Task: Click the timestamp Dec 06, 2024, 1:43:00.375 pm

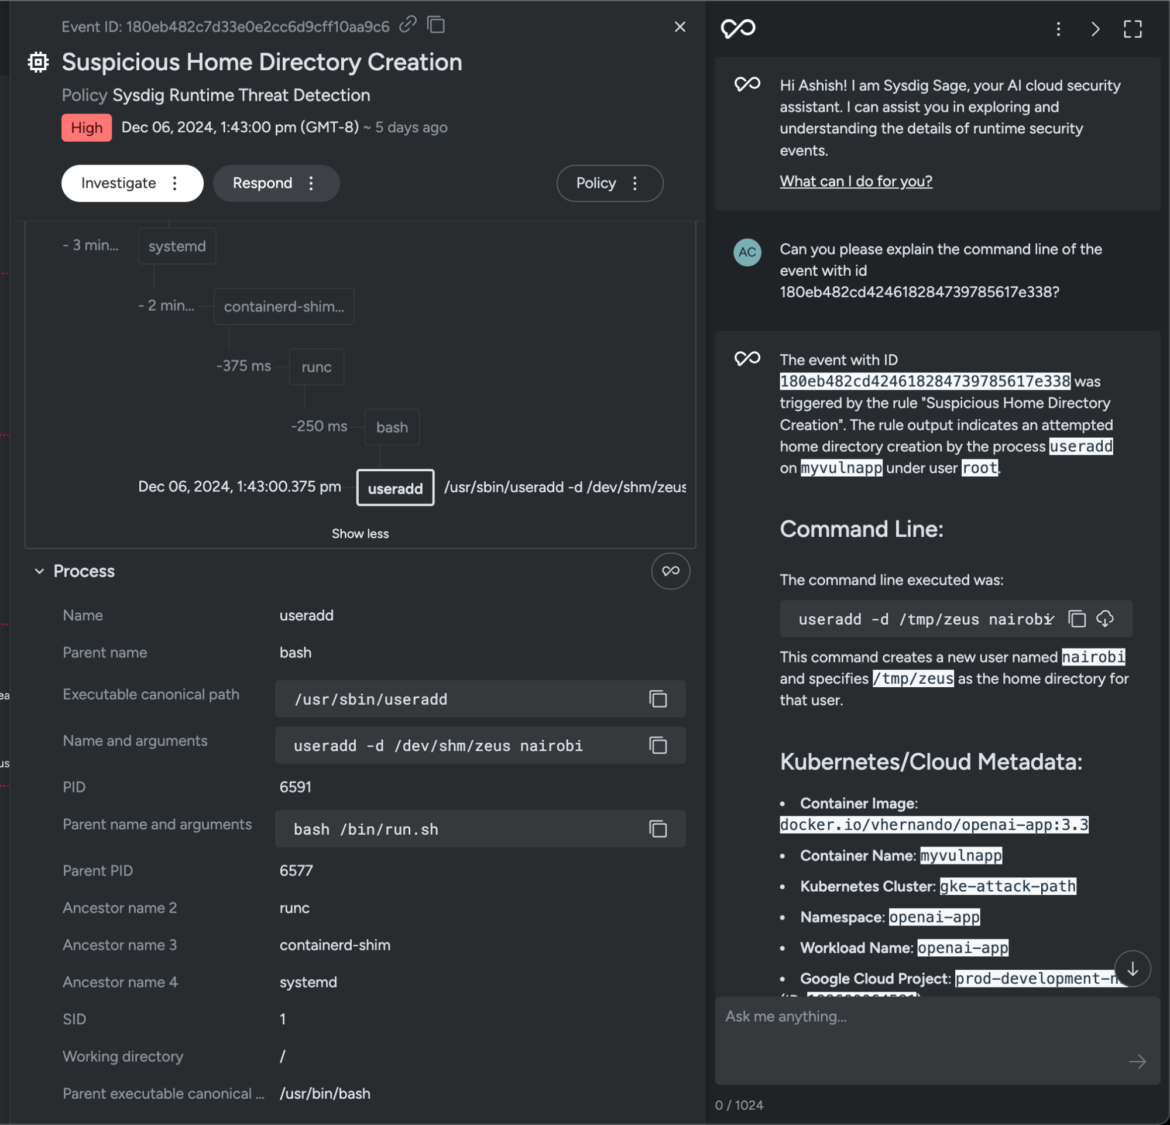Action: click(x=240, y=487)
